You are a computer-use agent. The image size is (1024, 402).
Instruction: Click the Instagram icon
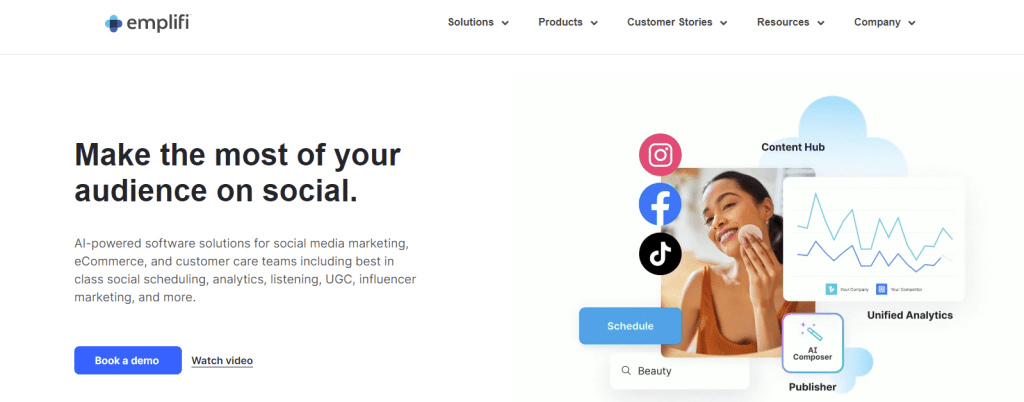(x=660, y=155)
